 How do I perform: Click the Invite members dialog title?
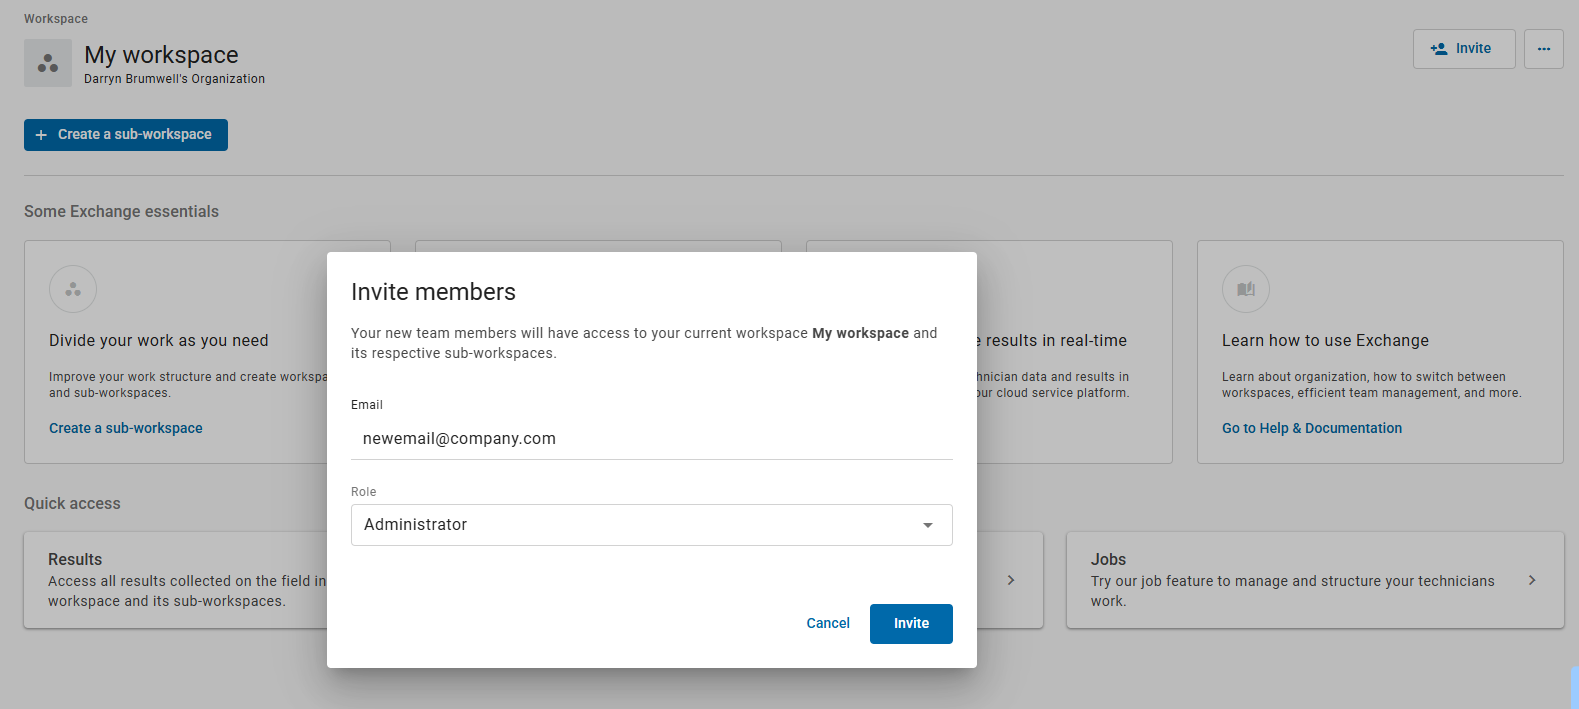click(433, 292)
